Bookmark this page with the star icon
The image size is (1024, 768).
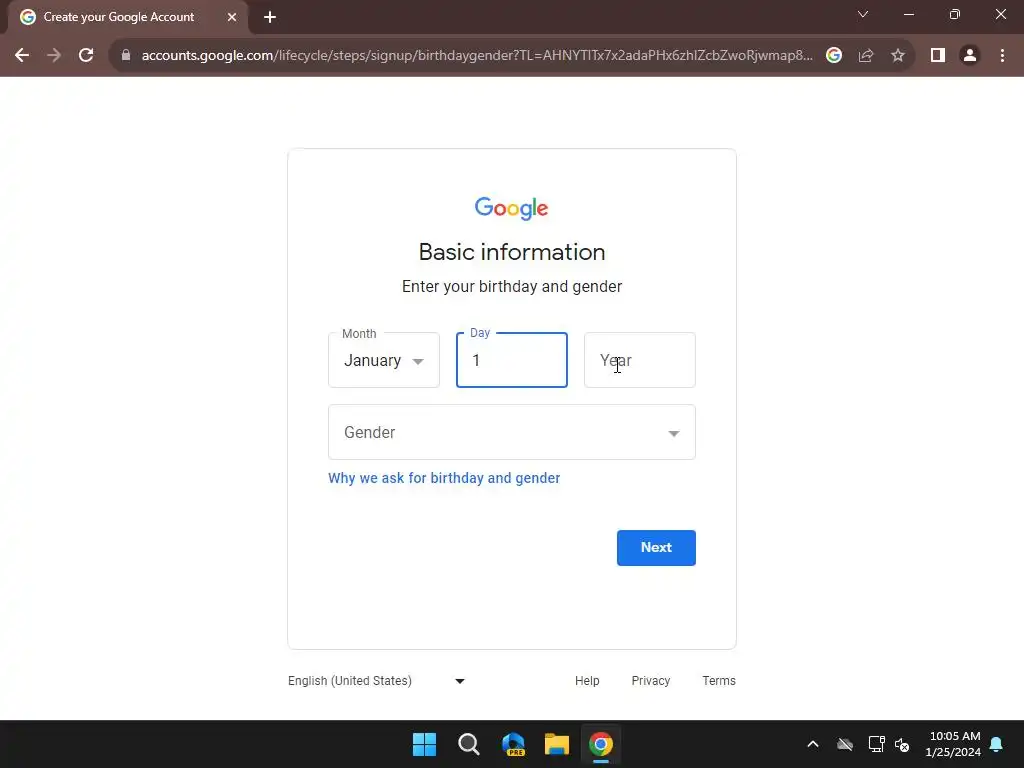tap(898, 56)
